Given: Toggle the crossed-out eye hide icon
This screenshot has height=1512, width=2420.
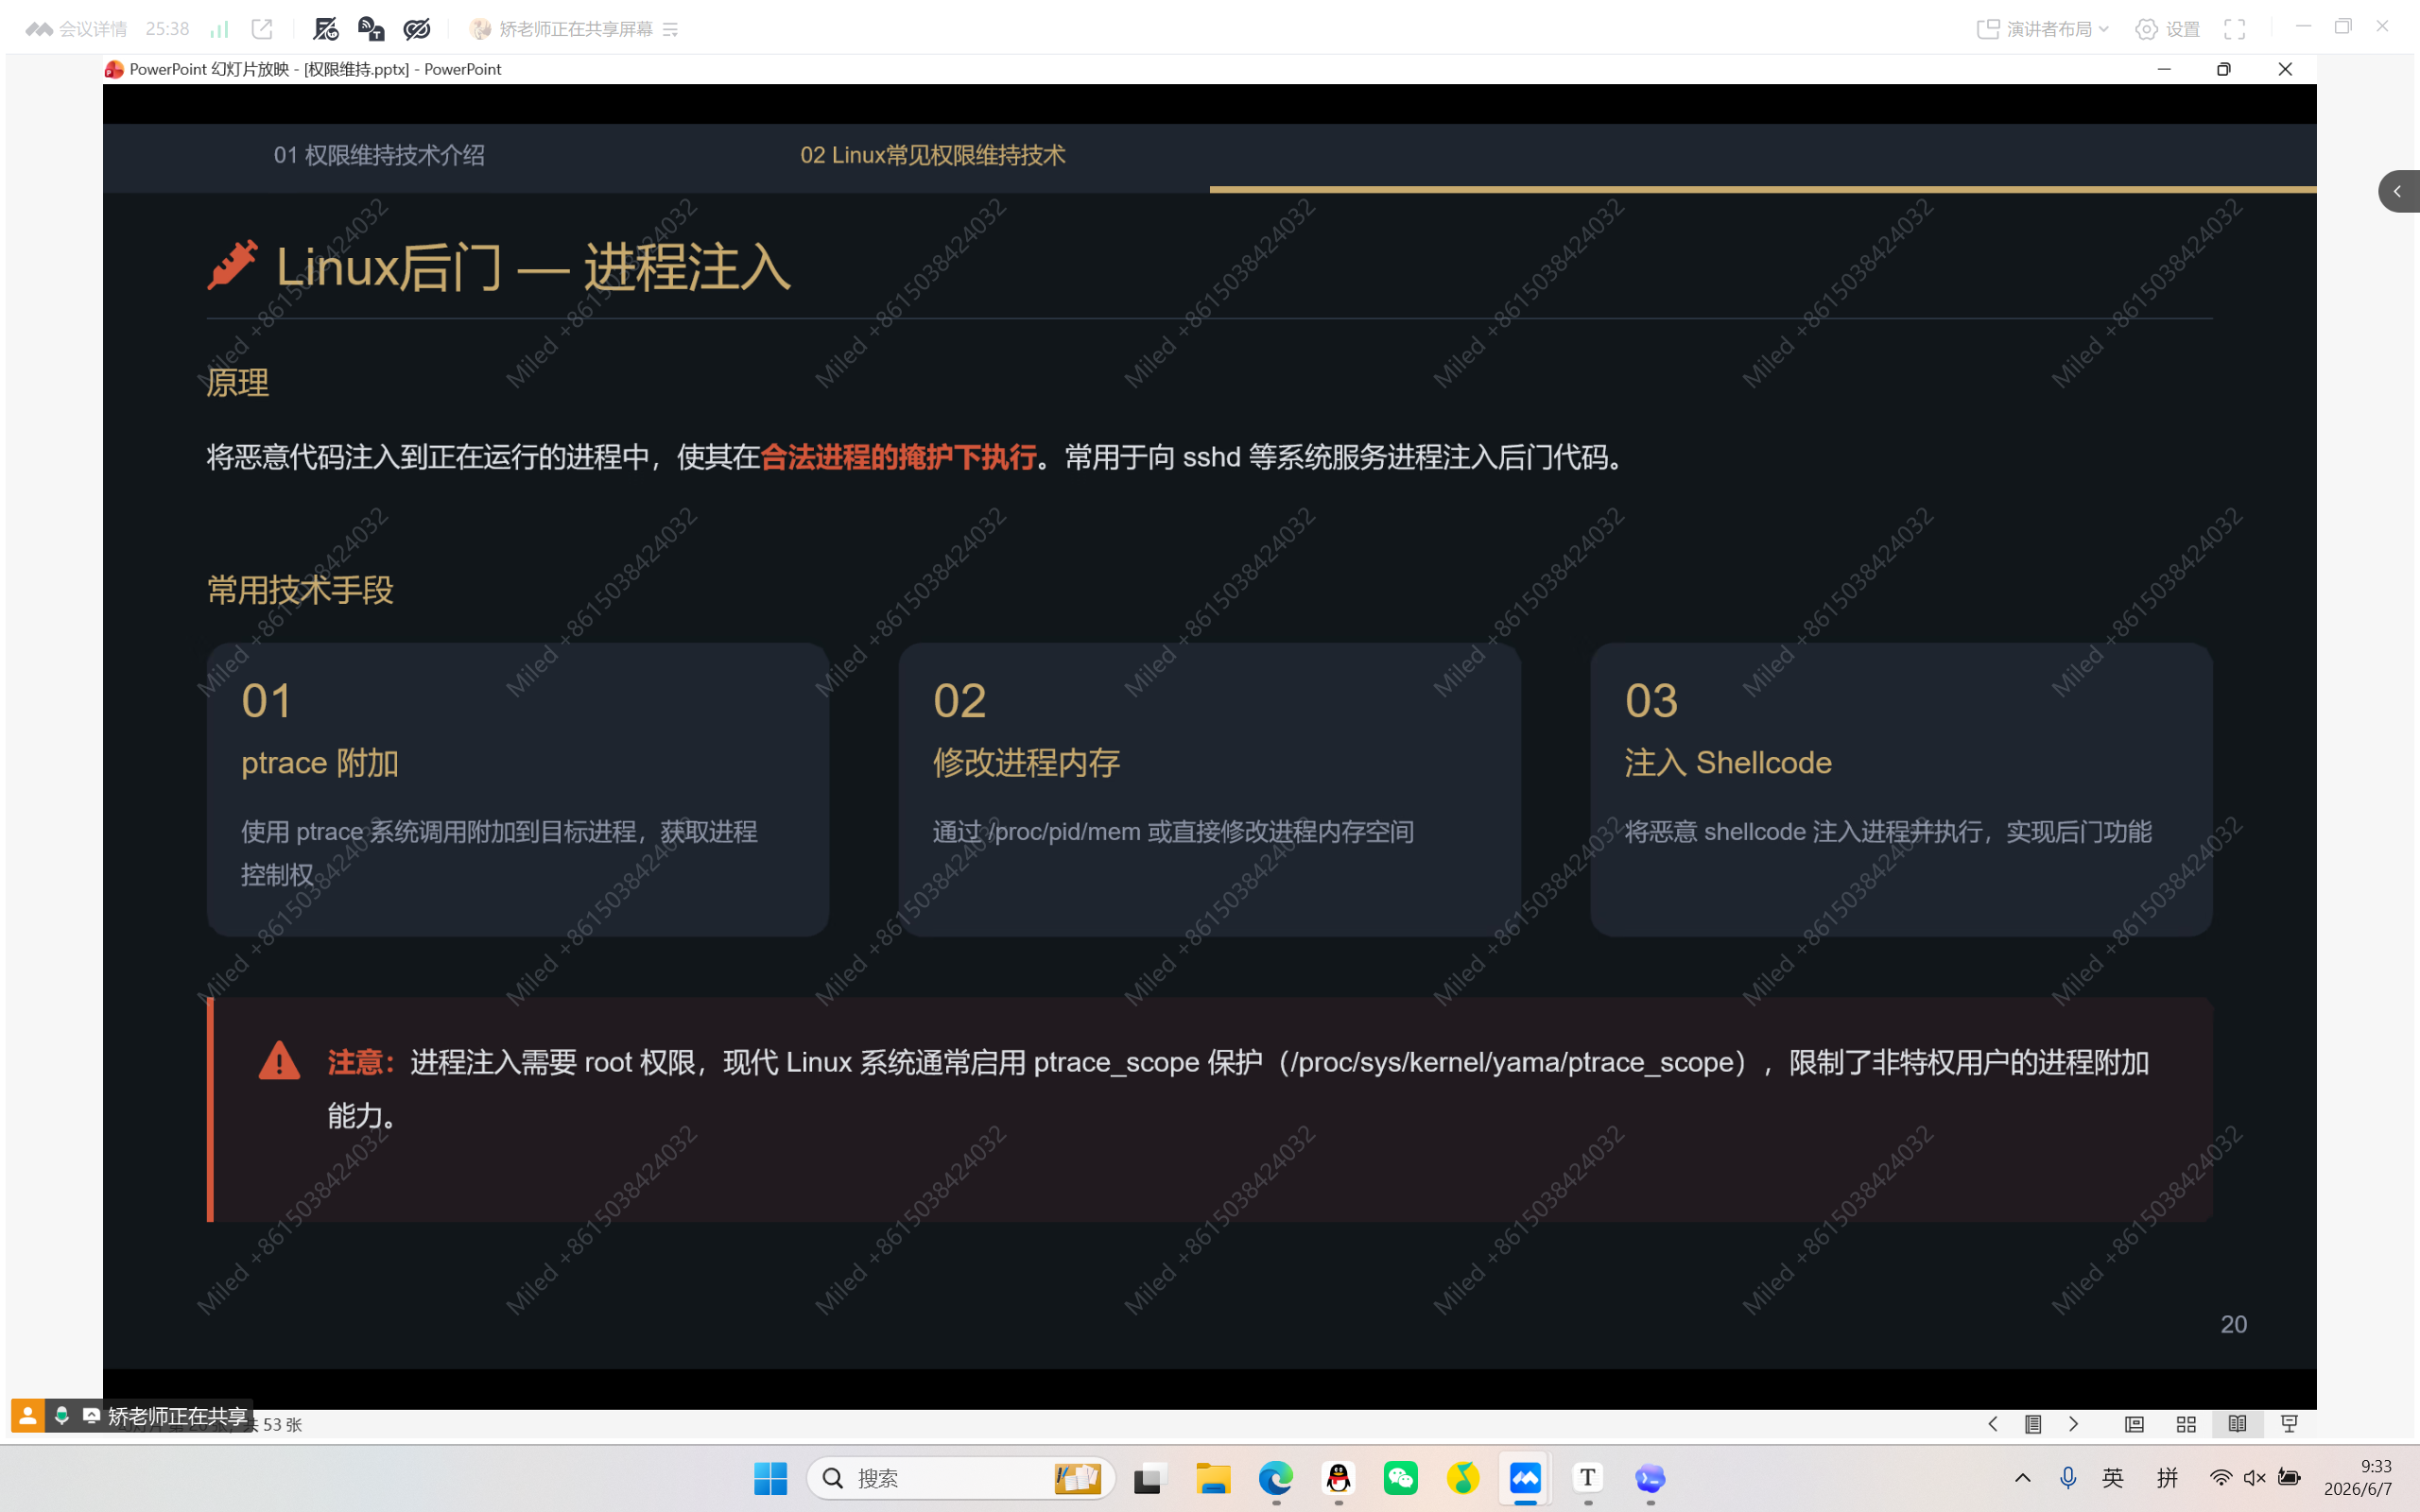Looking at the screenshot, I should pos(417,29).
